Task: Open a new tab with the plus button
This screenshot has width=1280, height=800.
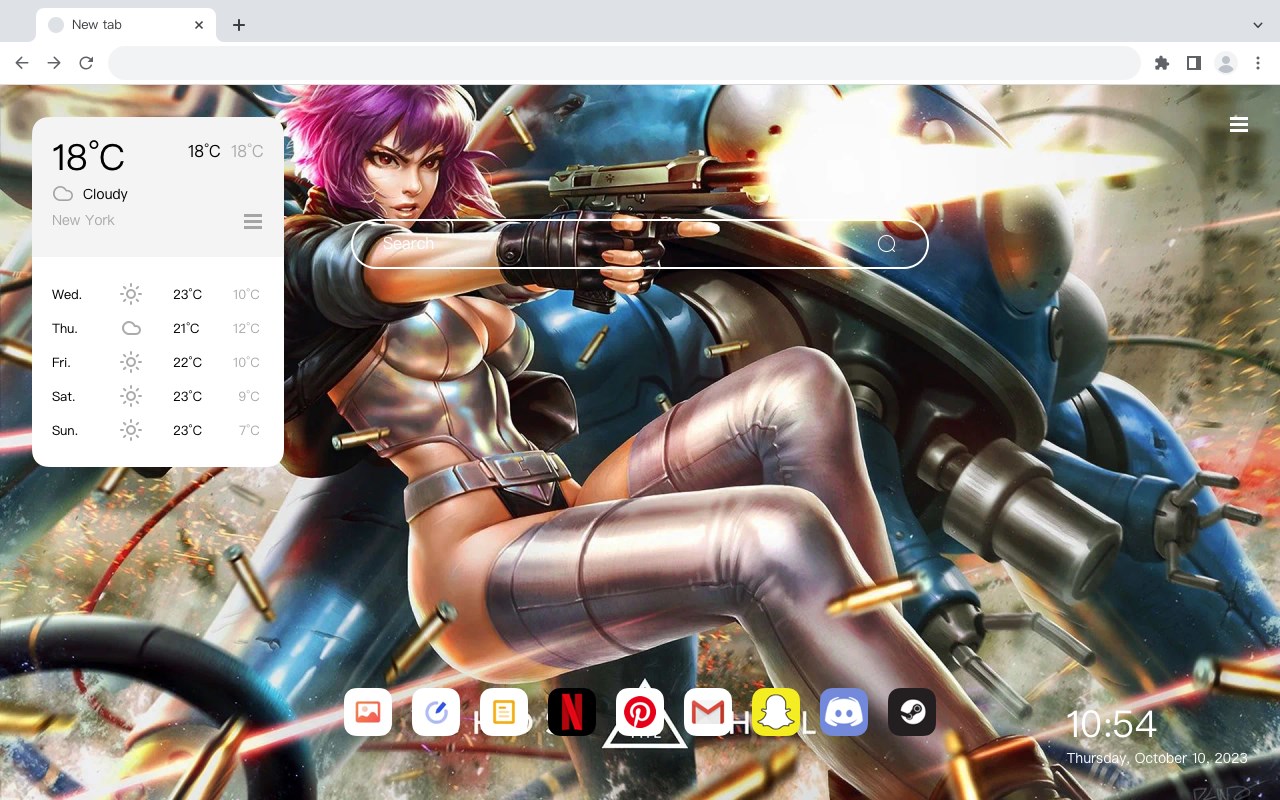Action: 238,25
